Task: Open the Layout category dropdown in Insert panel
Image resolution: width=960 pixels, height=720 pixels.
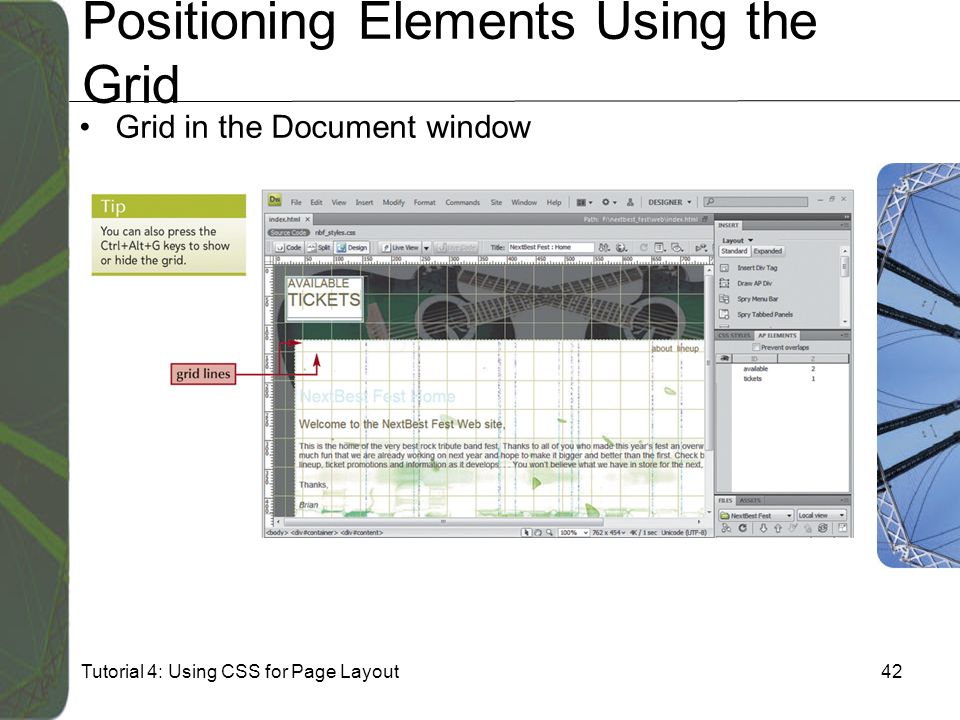Action: point(737,241)
